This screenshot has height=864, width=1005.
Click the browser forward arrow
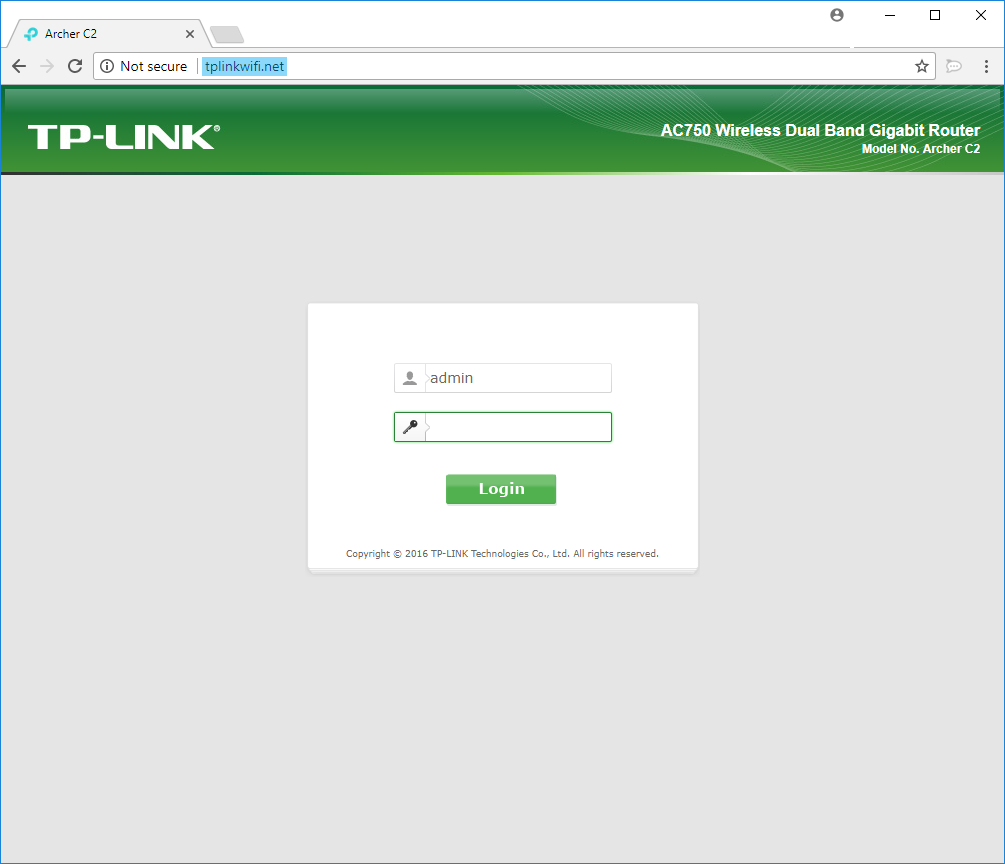tap(47, 66)
